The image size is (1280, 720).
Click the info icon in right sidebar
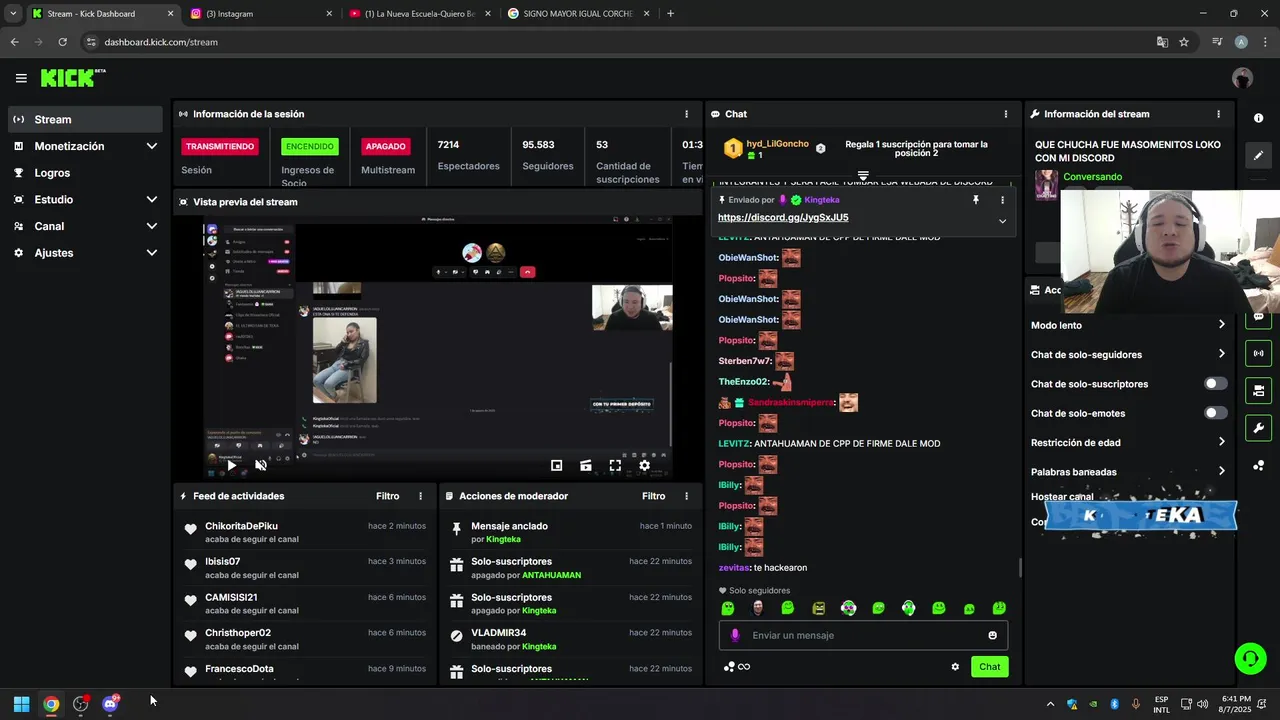[1258, 118]
